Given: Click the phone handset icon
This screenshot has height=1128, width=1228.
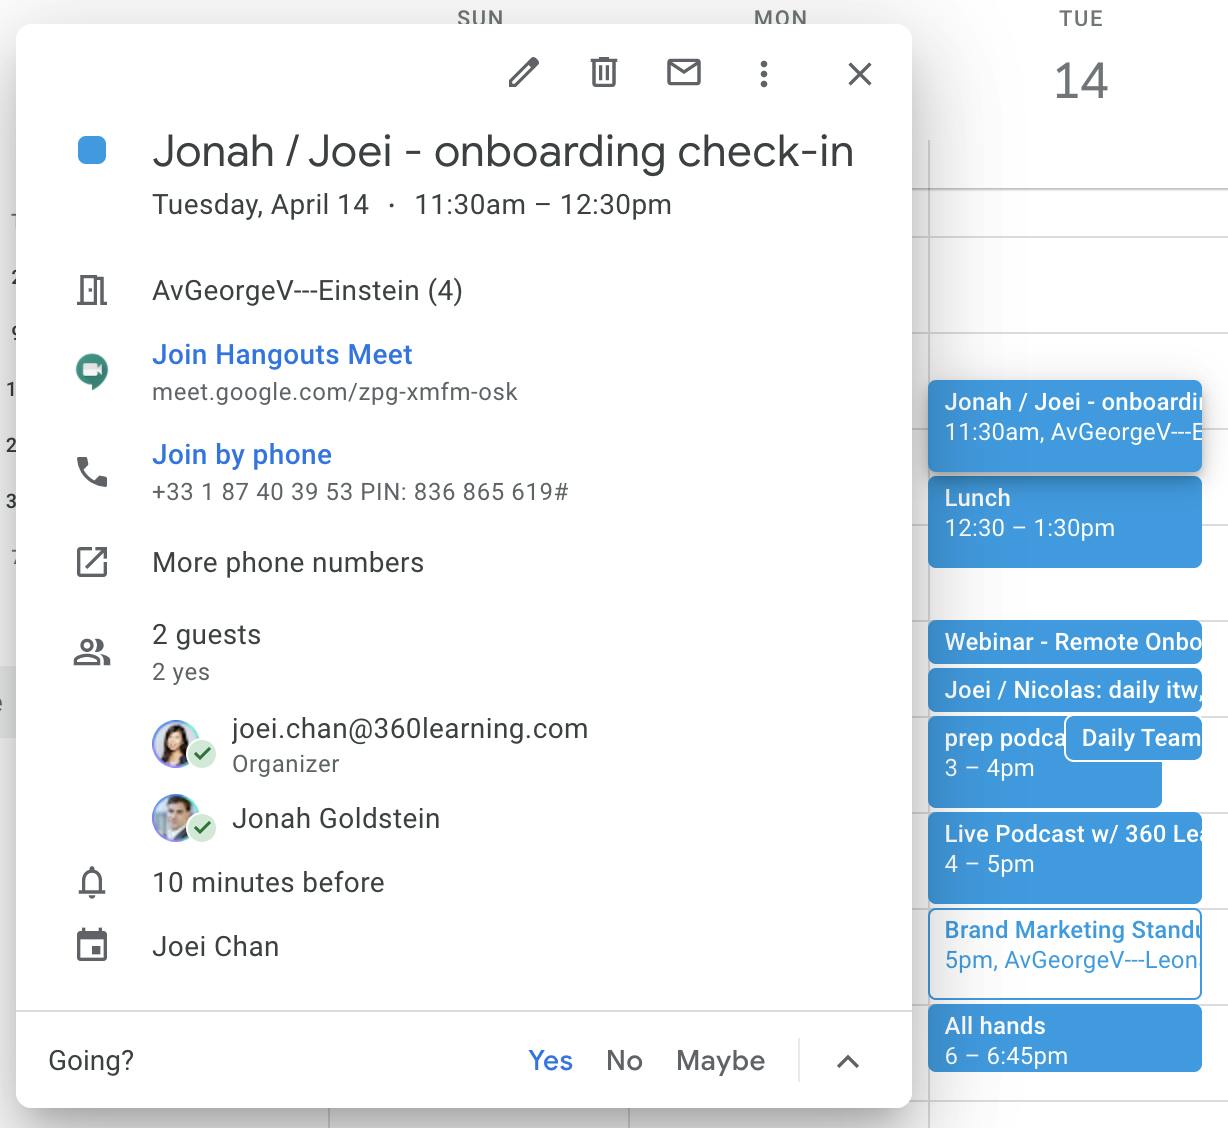Looking at the screenshot, I should click(92, 473).
